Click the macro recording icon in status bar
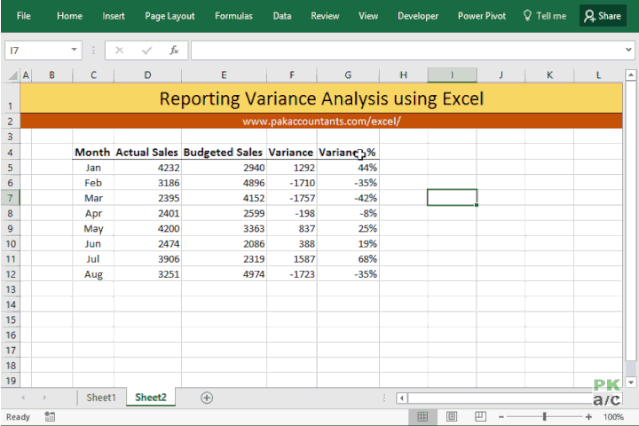The image size is (639, 426). [x=50, y=417]
